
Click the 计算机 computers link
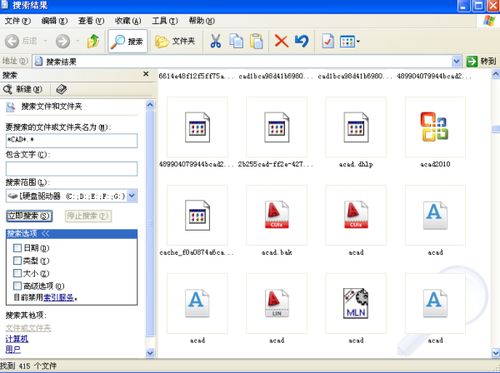coord(17,339)
